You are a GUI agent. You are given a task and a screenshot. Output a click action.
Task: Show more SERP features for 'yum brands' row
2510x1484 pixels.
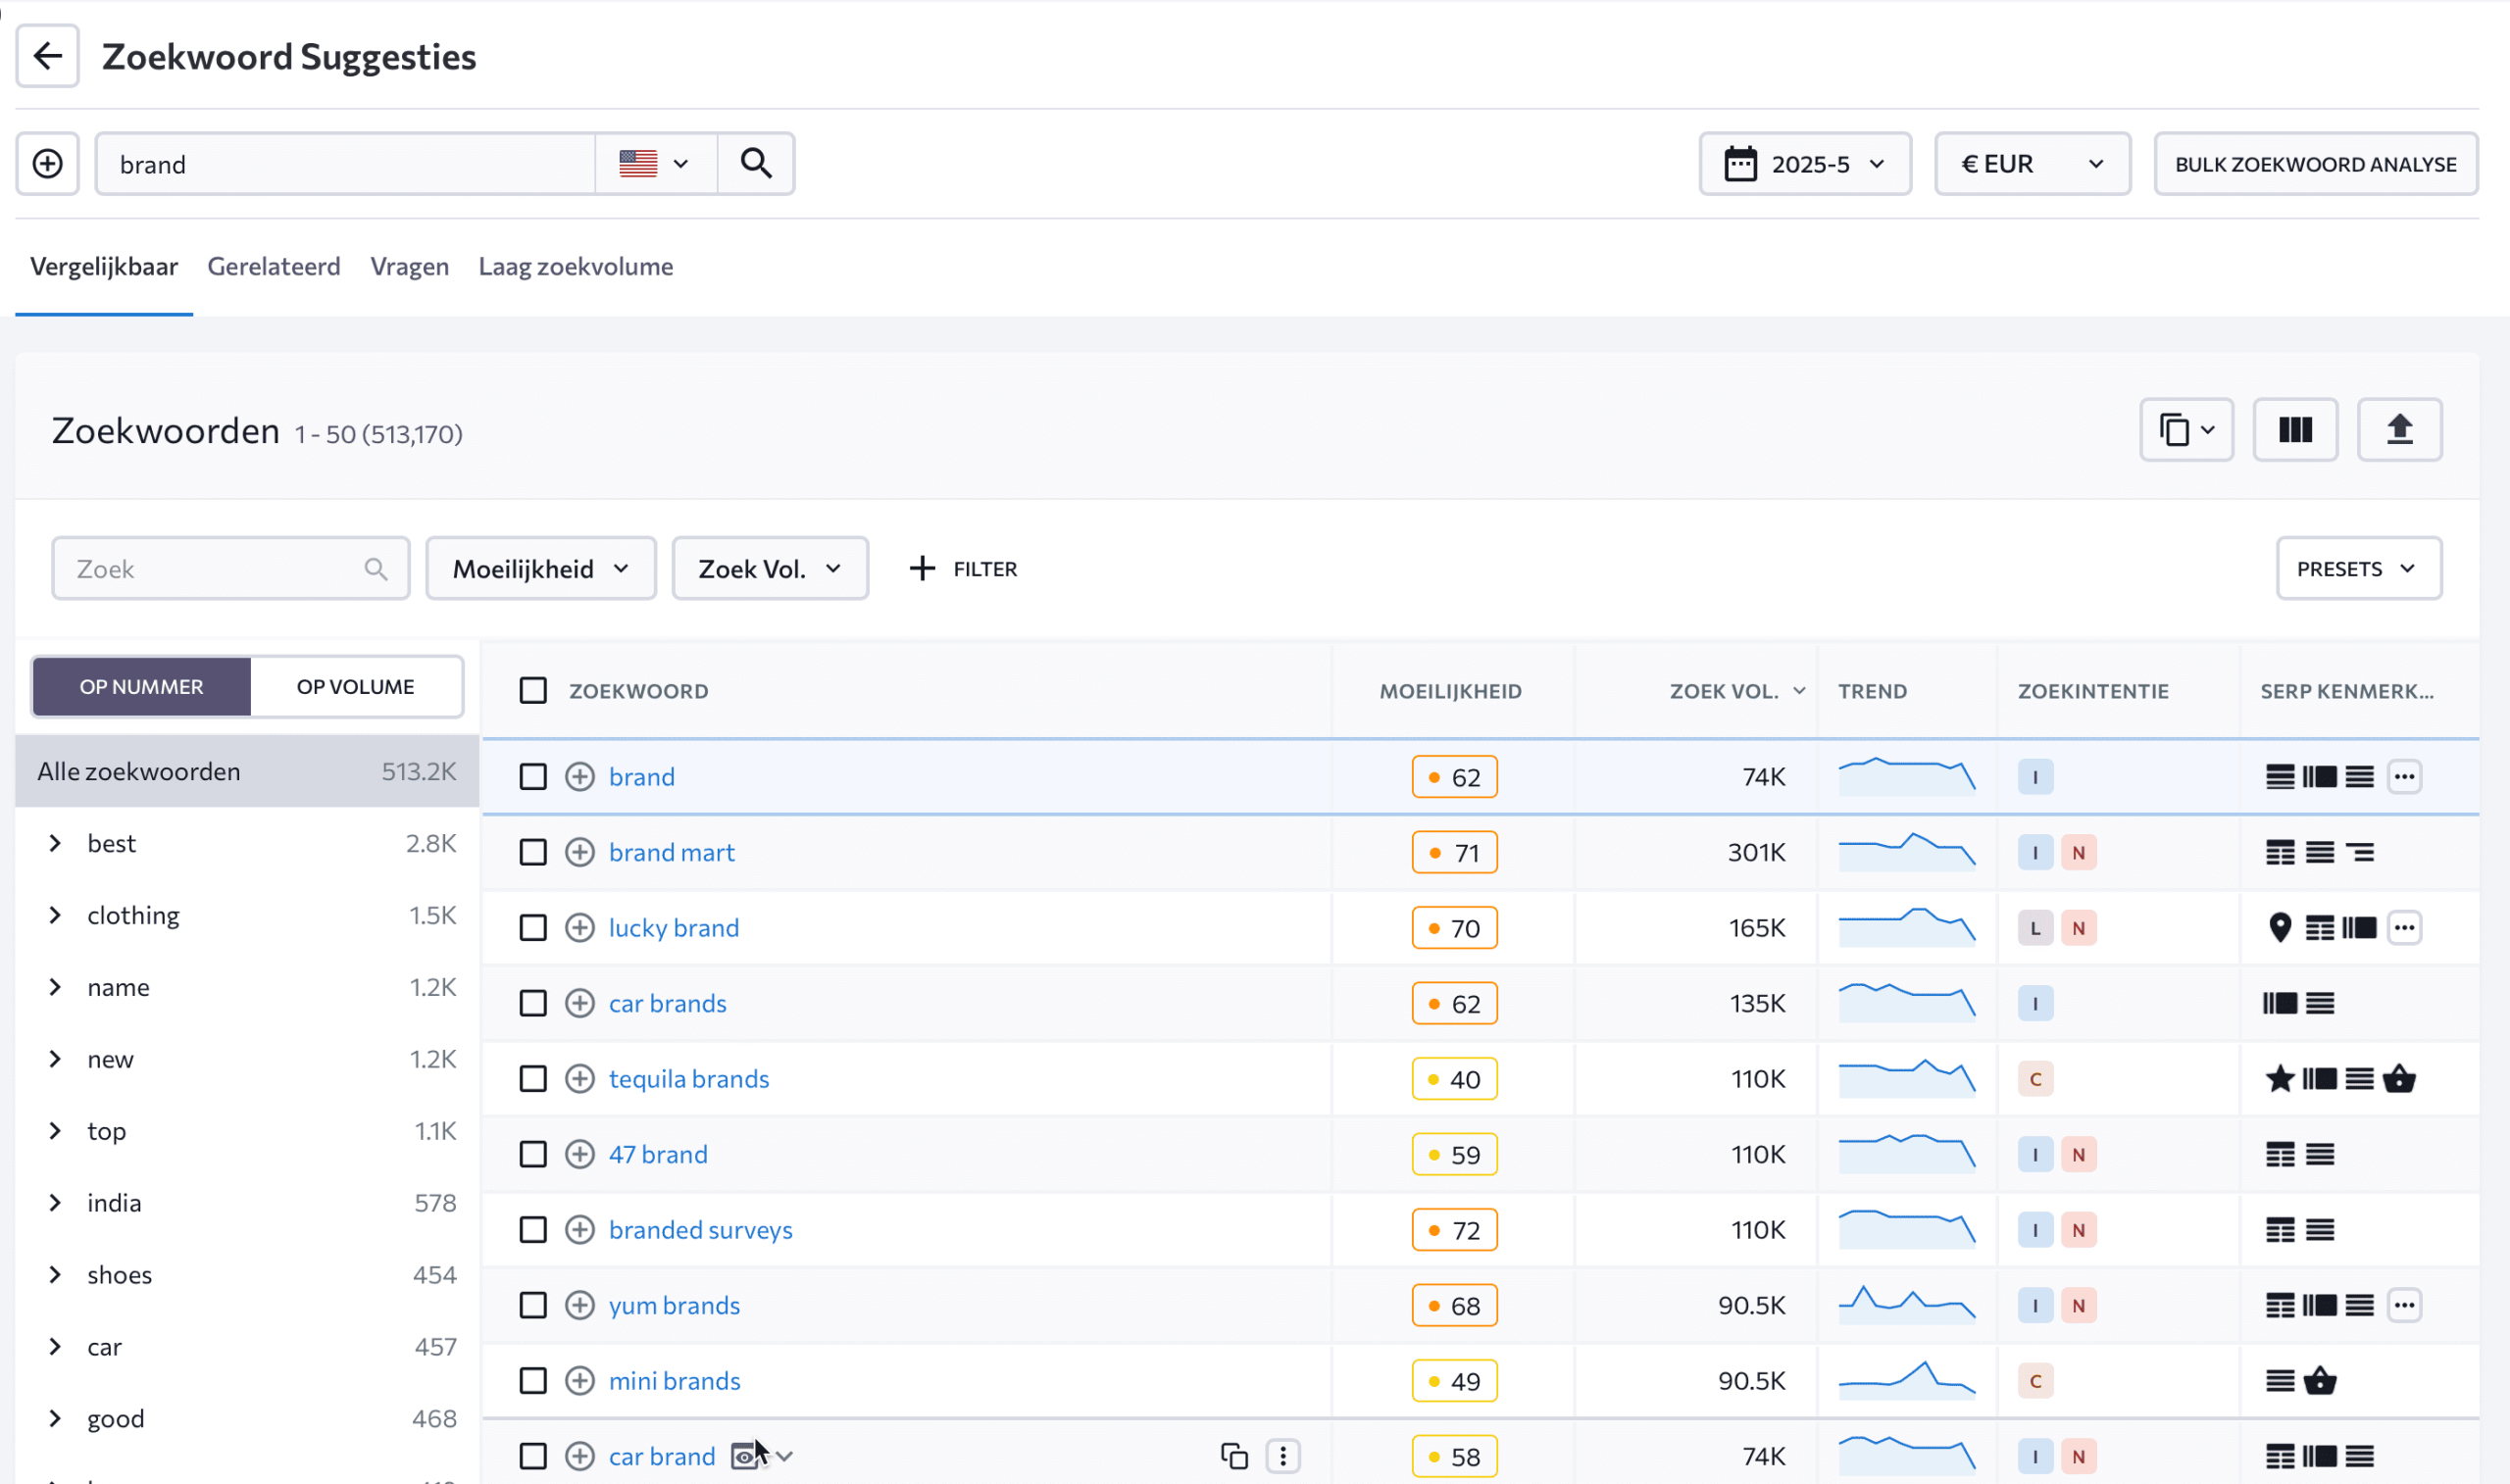click(2404, 1305)
